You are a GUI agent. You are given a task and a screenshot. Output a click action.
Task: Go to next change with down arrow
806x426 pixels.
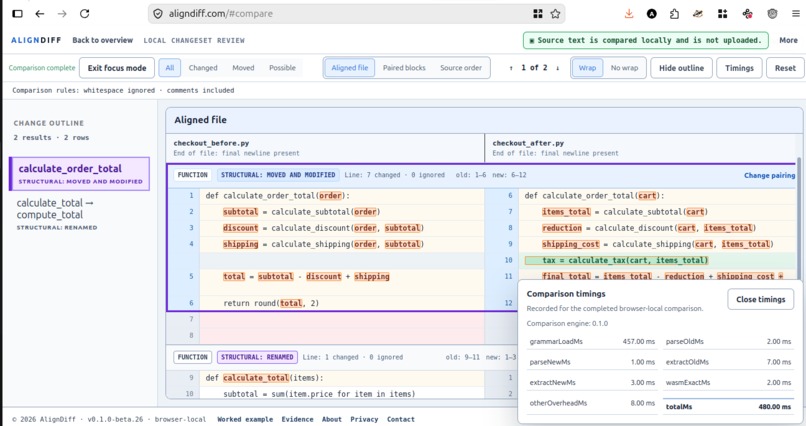tap(557, 68)
